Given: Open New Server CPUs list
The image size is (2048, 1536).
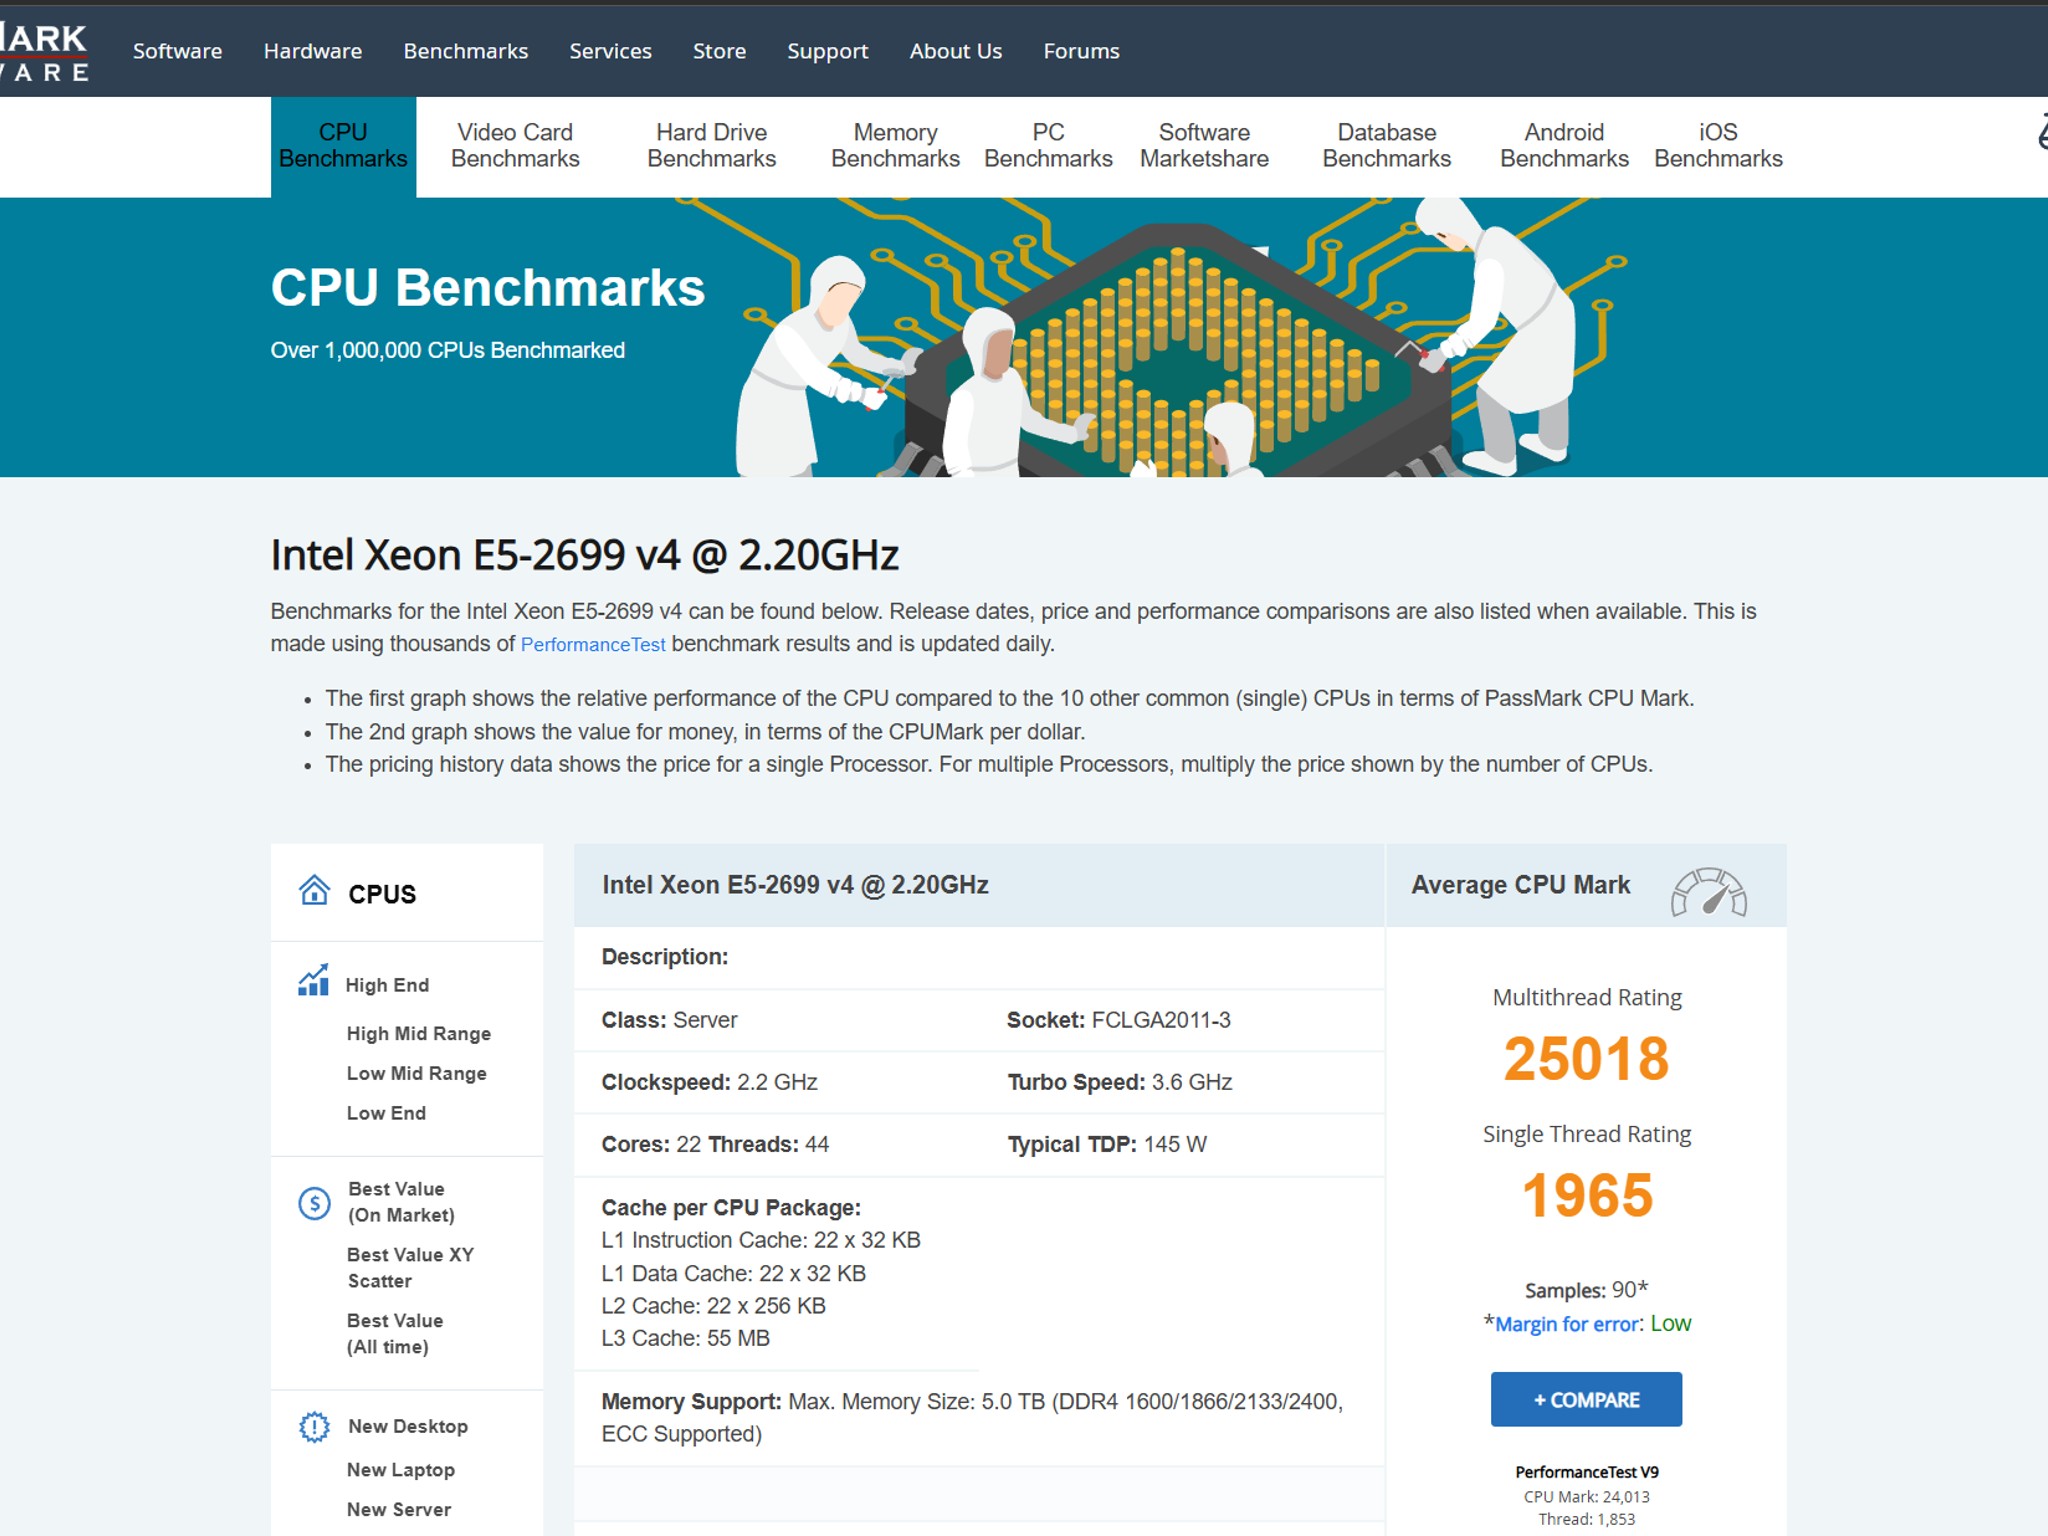Looking at the screenshot, I should pyautogui.click(x=398, y=1509).
